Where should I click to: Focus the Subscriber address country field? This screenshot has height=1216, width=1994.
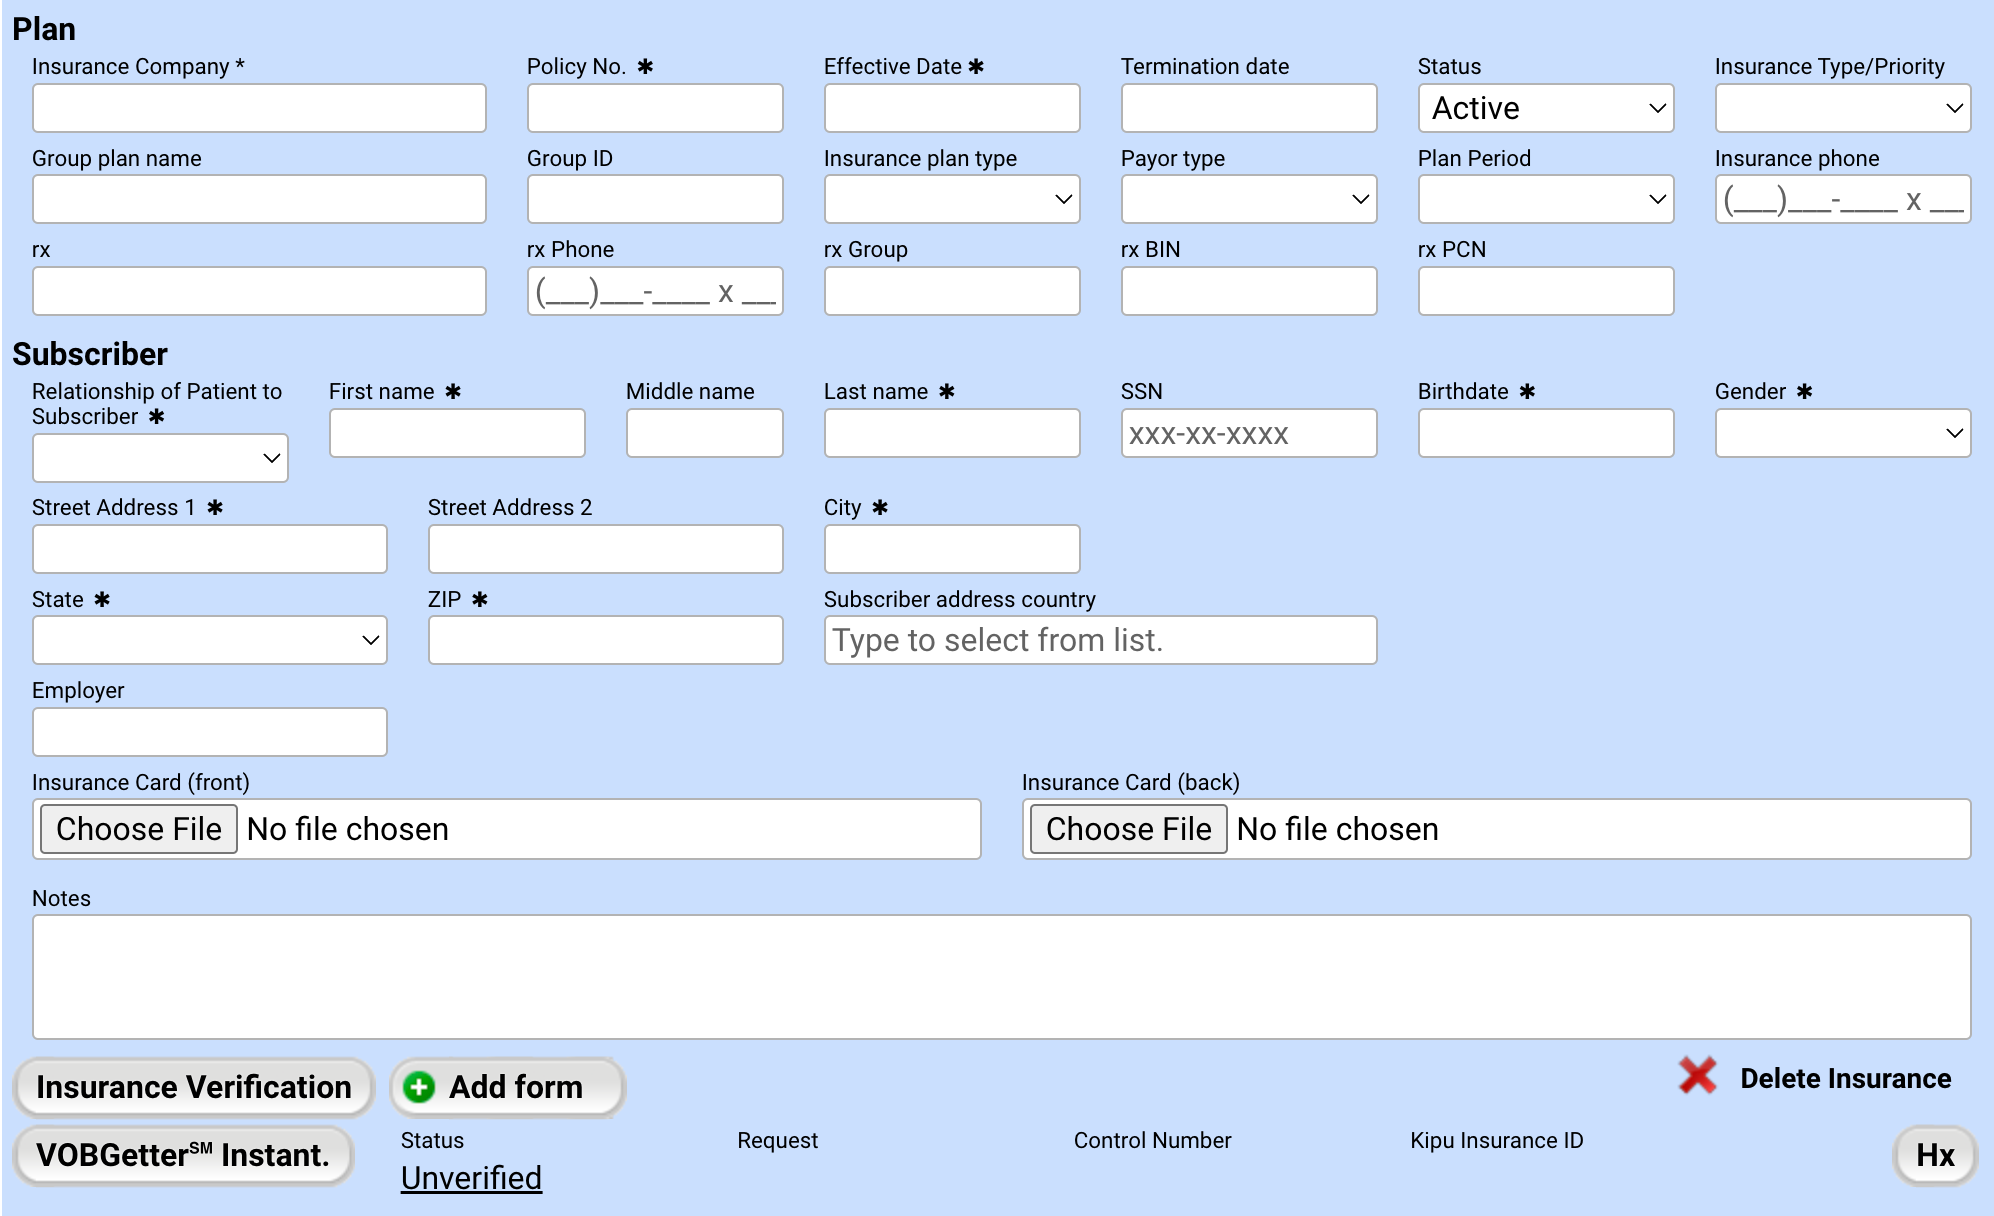1100,640
